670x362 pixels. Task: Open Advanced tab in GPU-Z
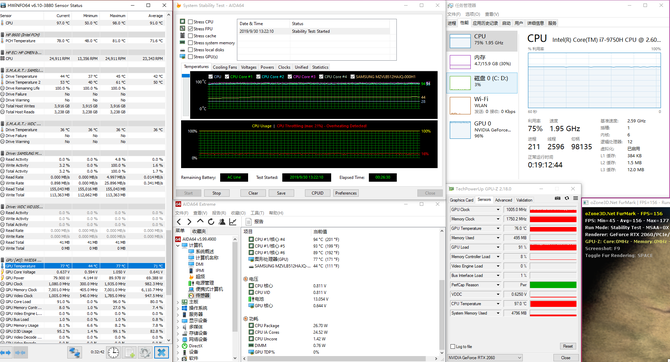pyautogui.click(x=503, y=200)
